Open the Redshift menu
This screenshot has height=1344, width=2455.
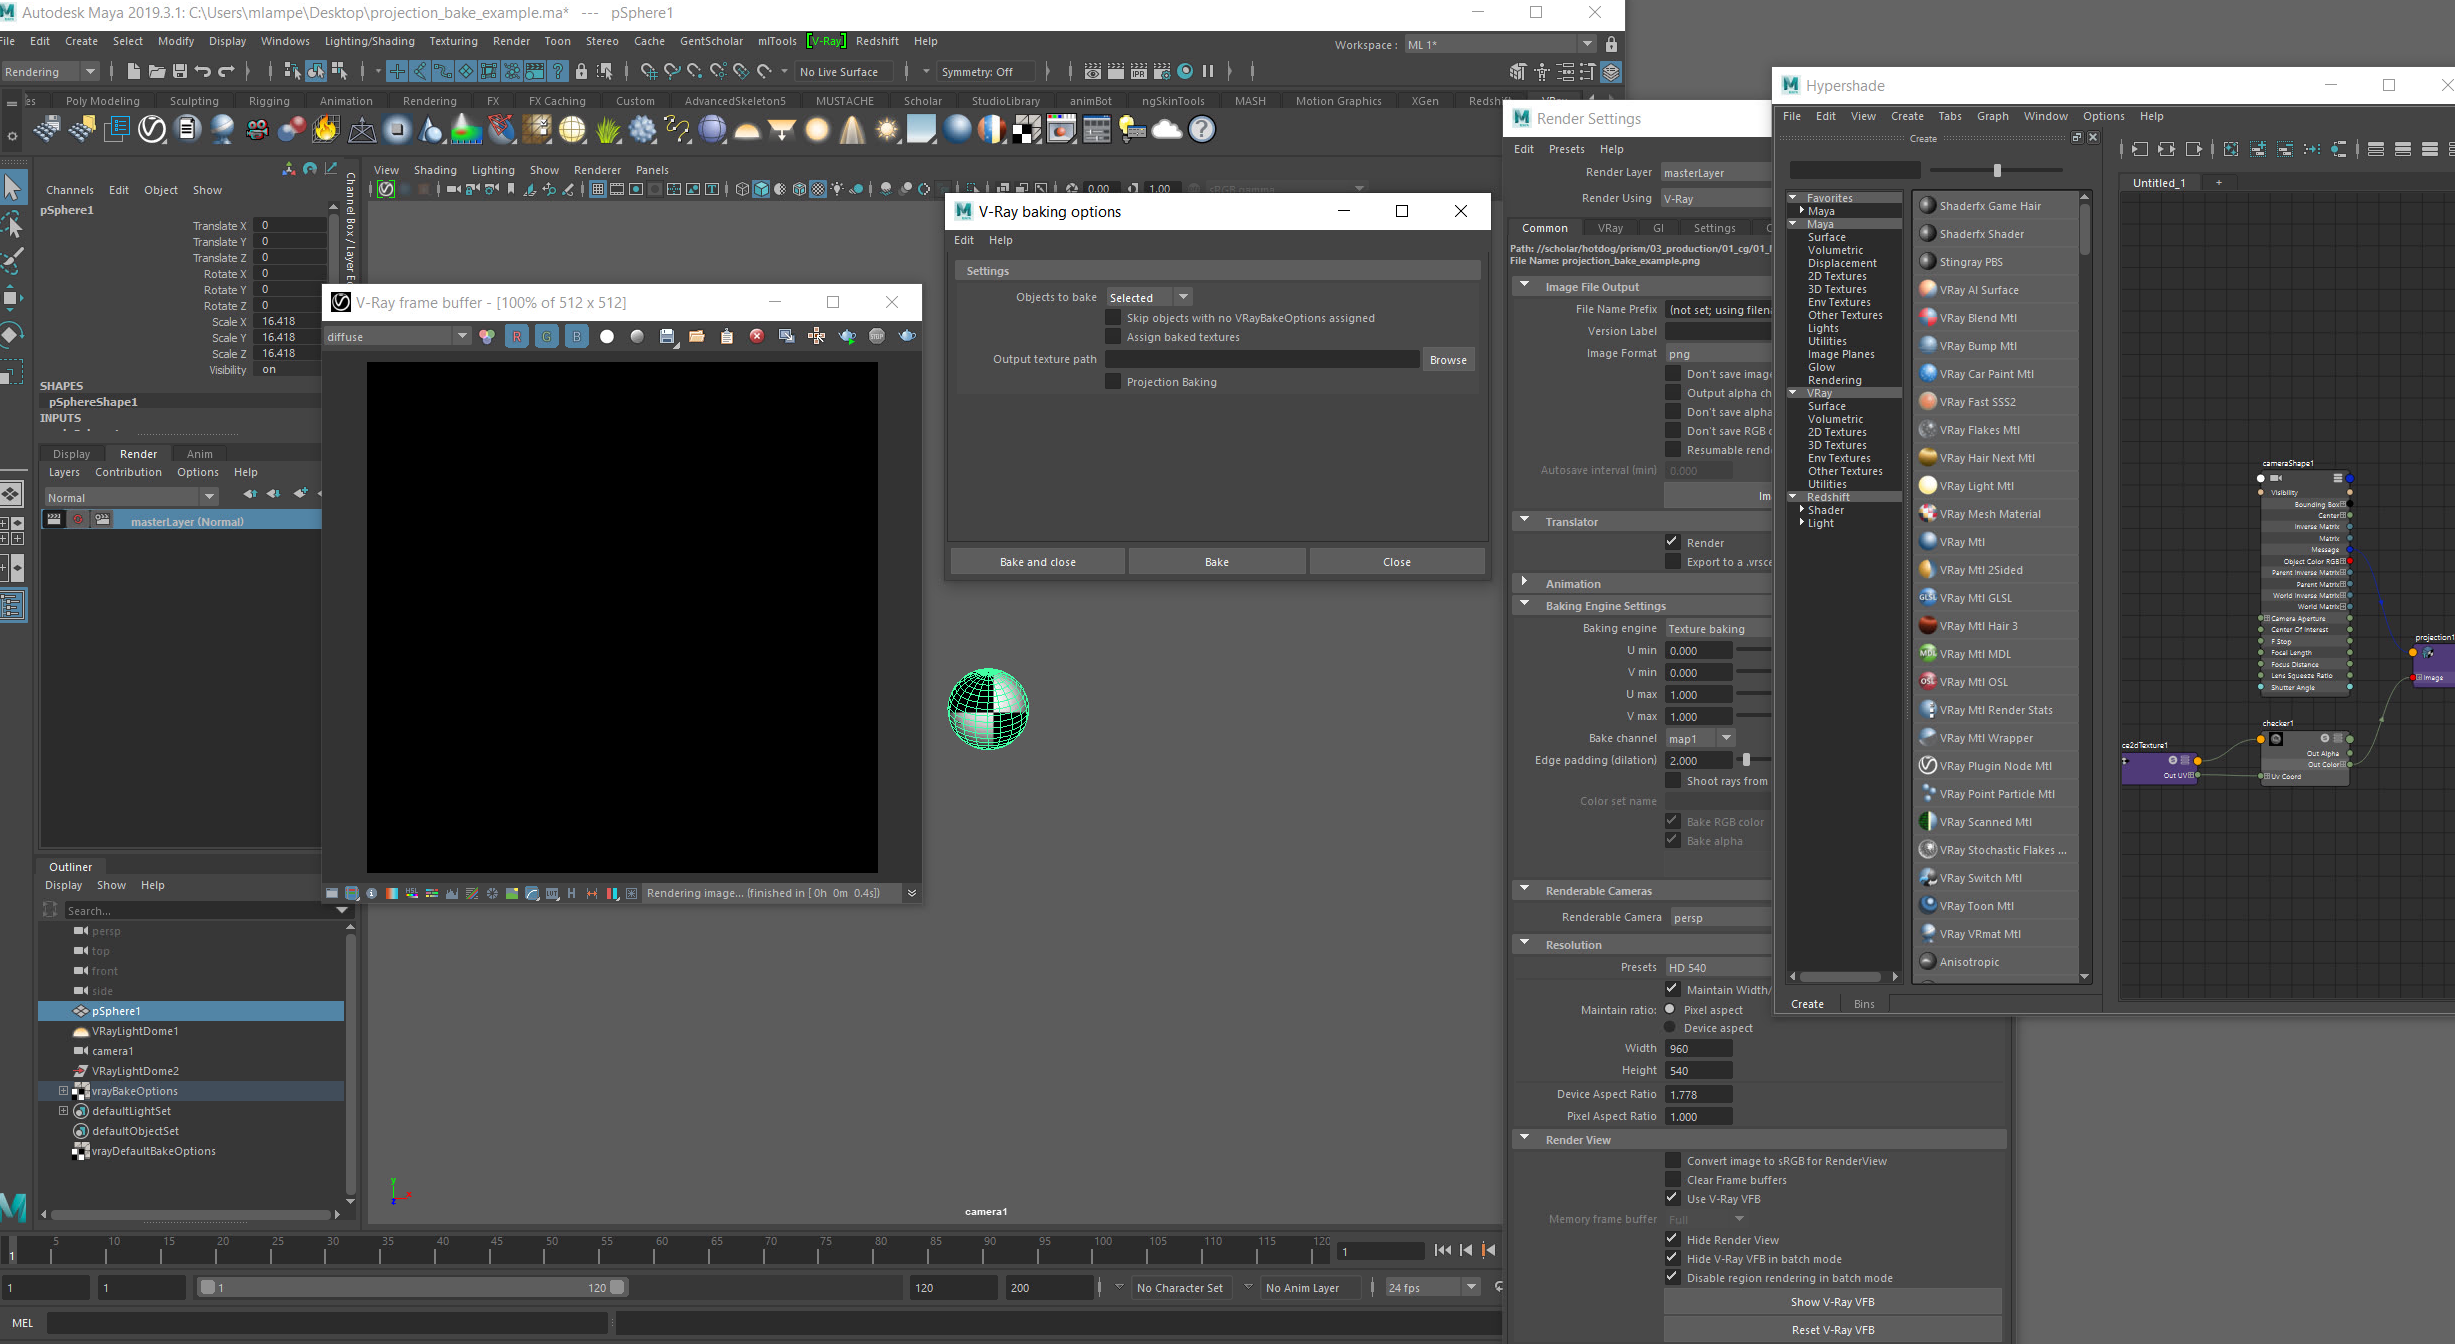[x=877, y=41]
